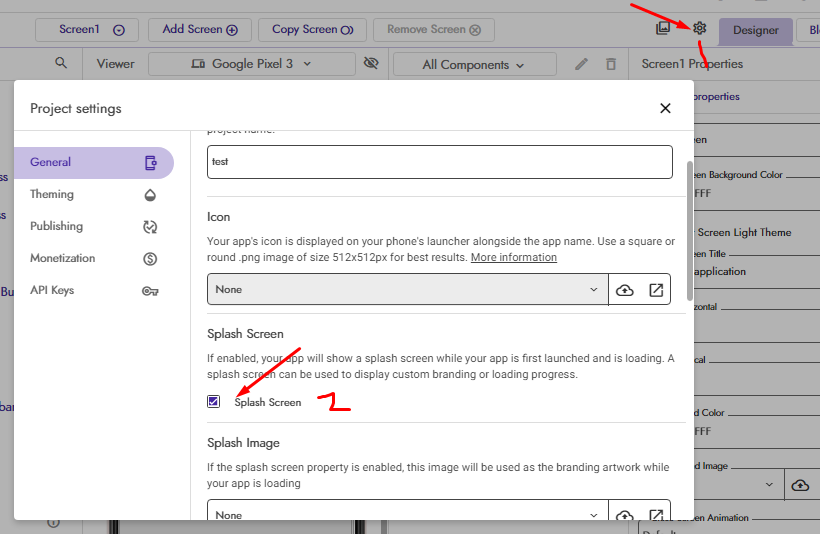Image resolution: width=820 pixels, height=534 pixels.
Task: Toggle hidden components visibility eye icon
Action: [371, 64]
